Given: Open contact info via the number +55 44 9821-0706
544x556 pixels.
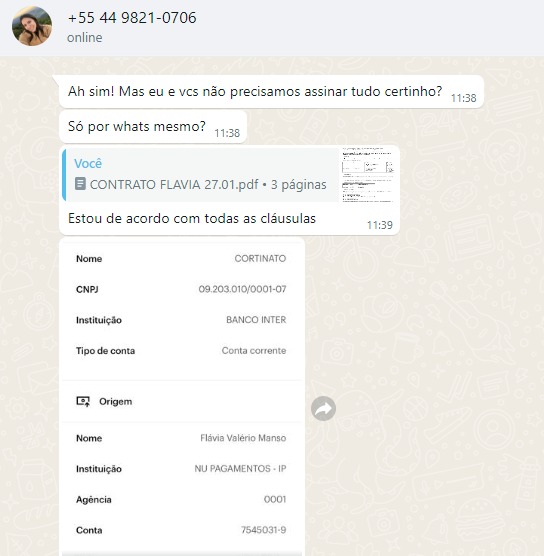Looking at the screenshot, I should pos(132,18).
